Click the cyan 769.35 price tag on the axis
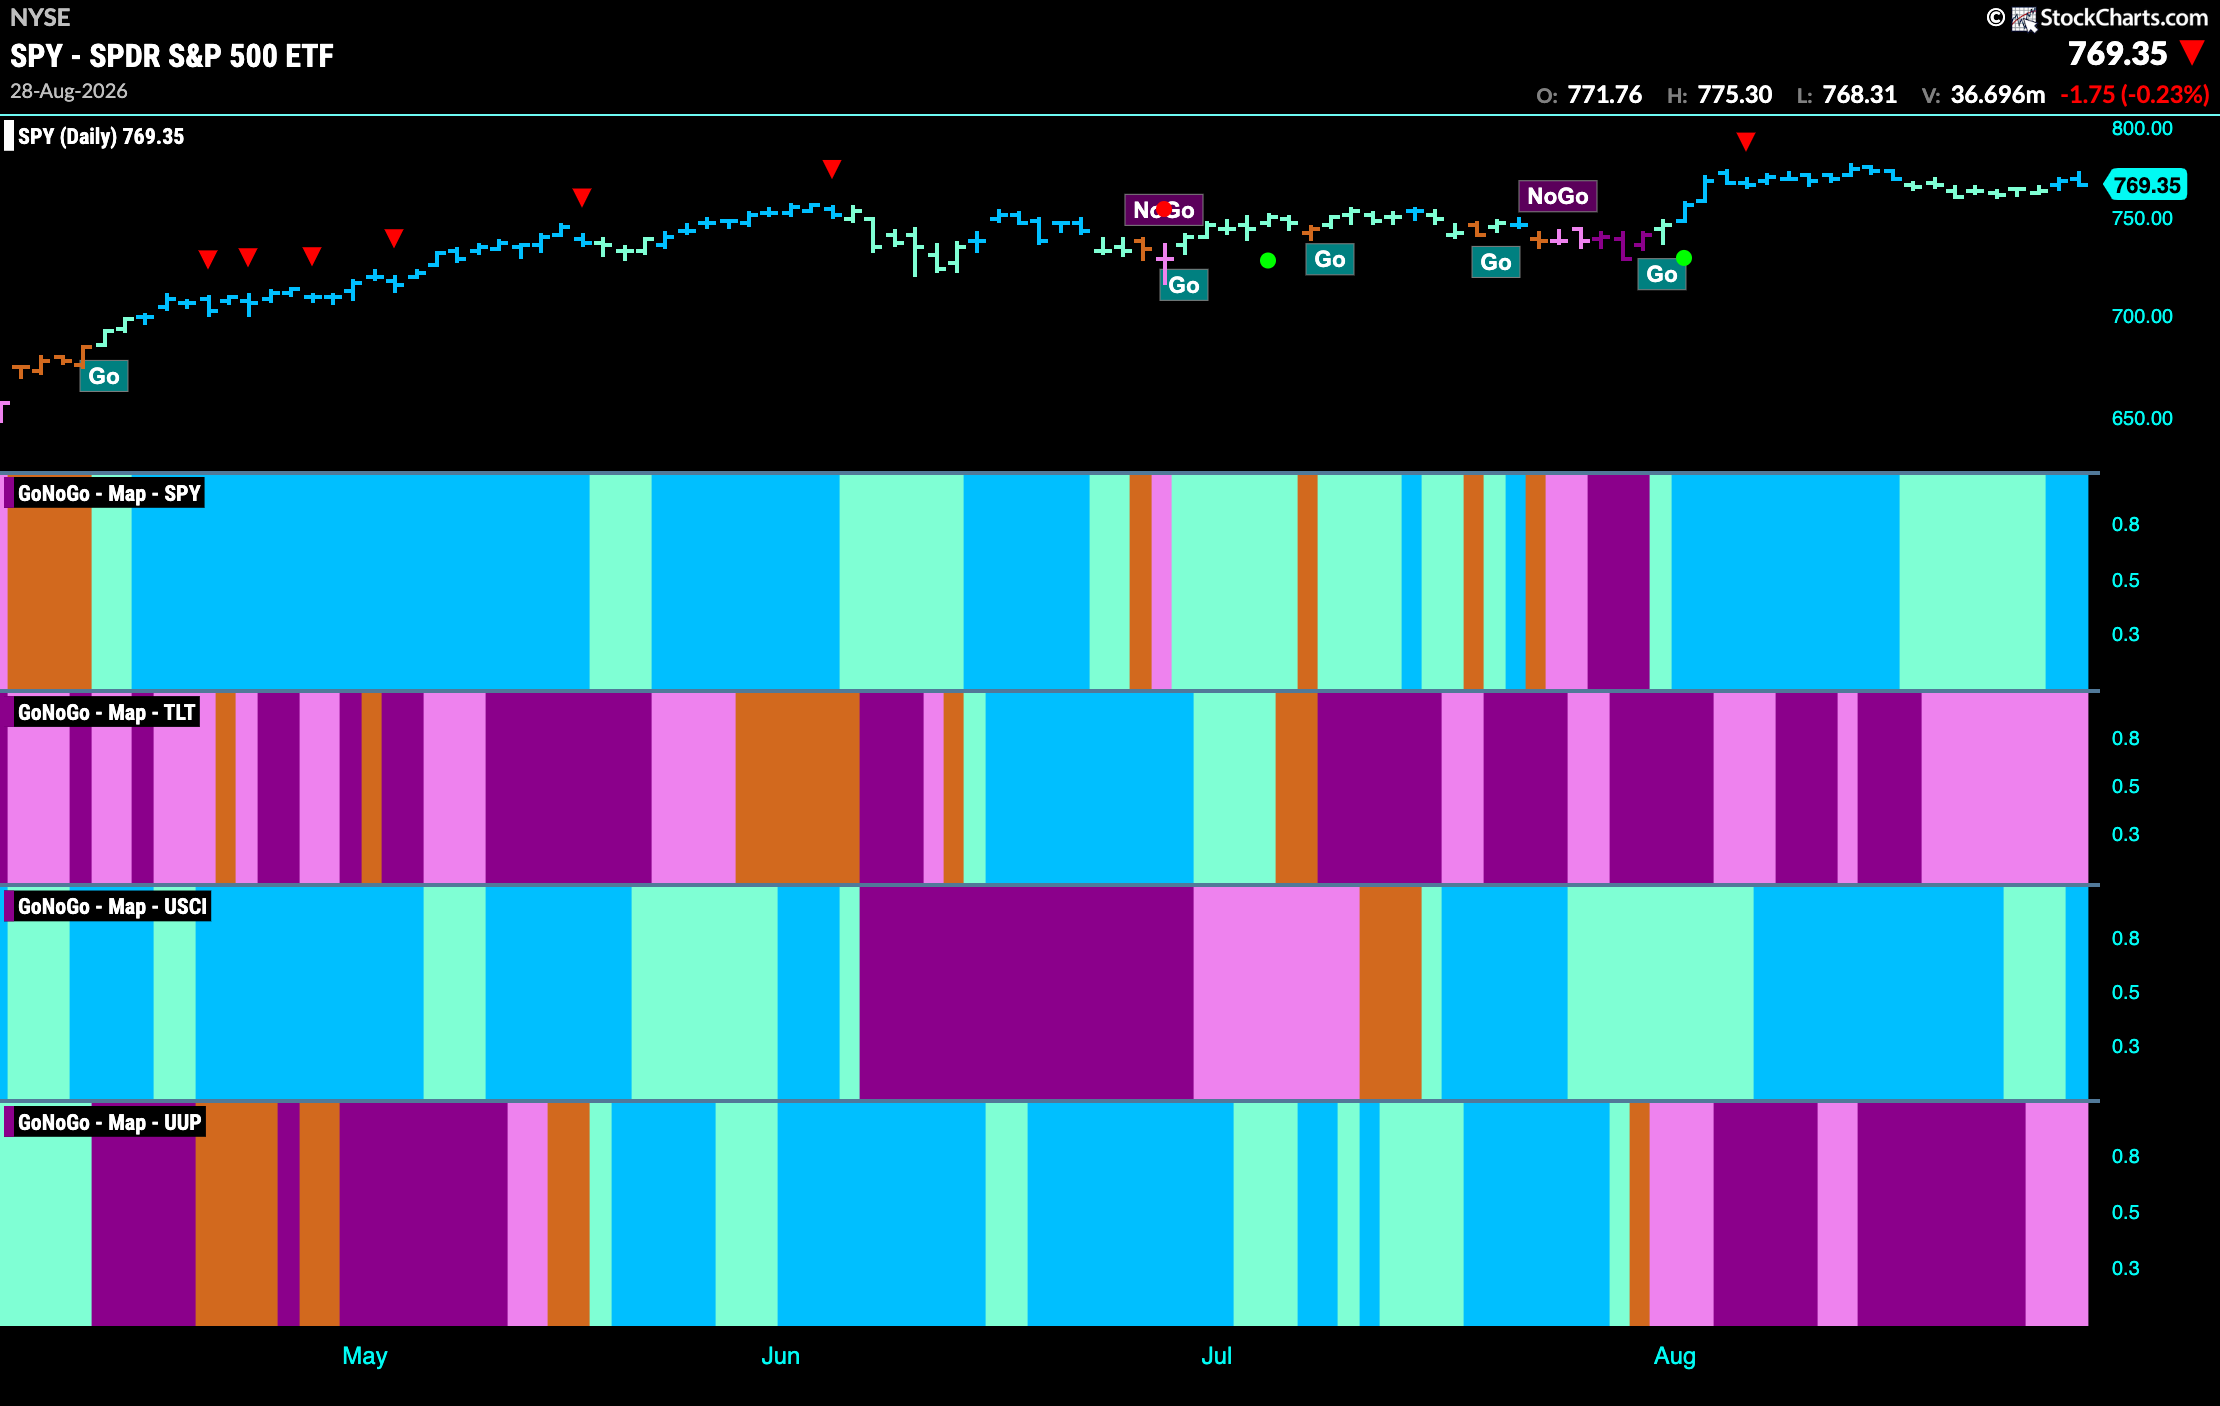2220x1406 pixels. (2146, 185)
